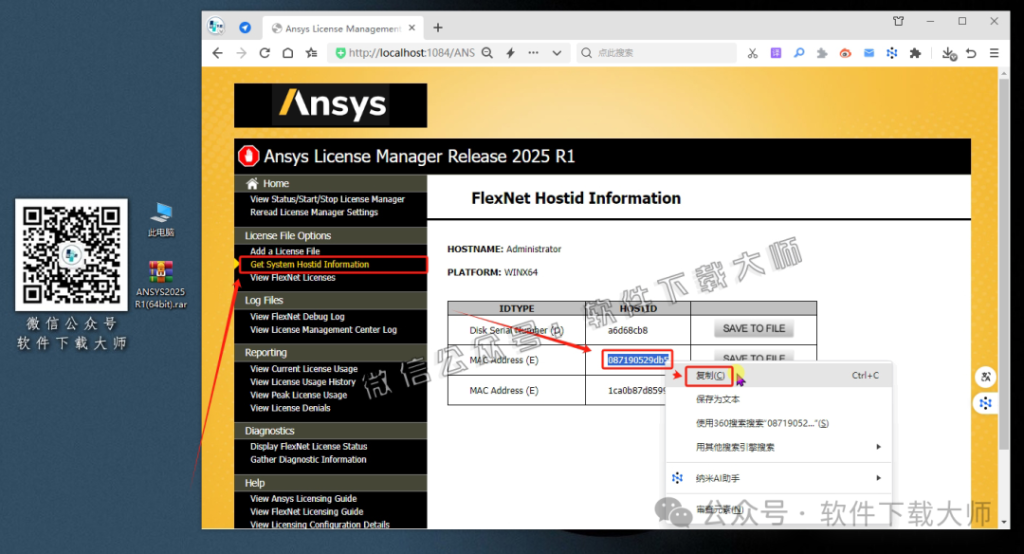Click the floating Nano AI assistant button

pos(986,403)
